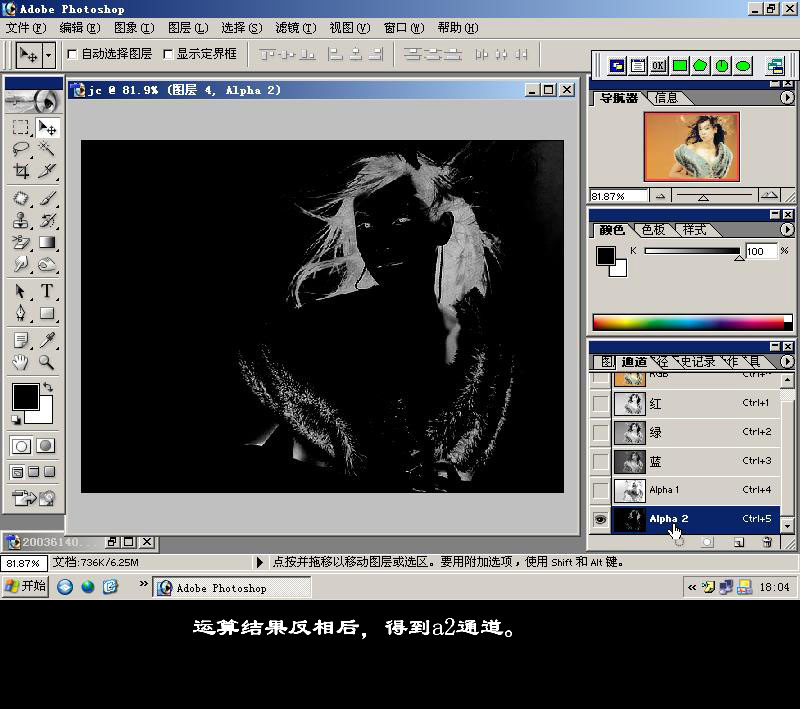
Task: Click the K grayscale slider
Action: (x=692, y=251)
